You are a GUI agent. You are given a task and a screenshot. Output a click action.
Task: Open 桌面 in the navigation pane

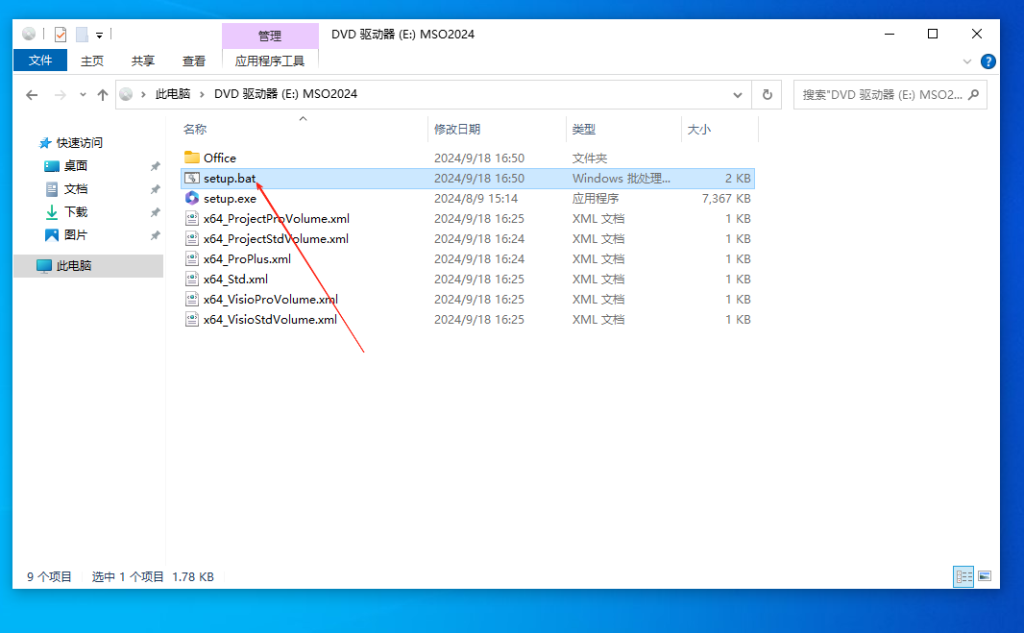(x=76, y=166)
